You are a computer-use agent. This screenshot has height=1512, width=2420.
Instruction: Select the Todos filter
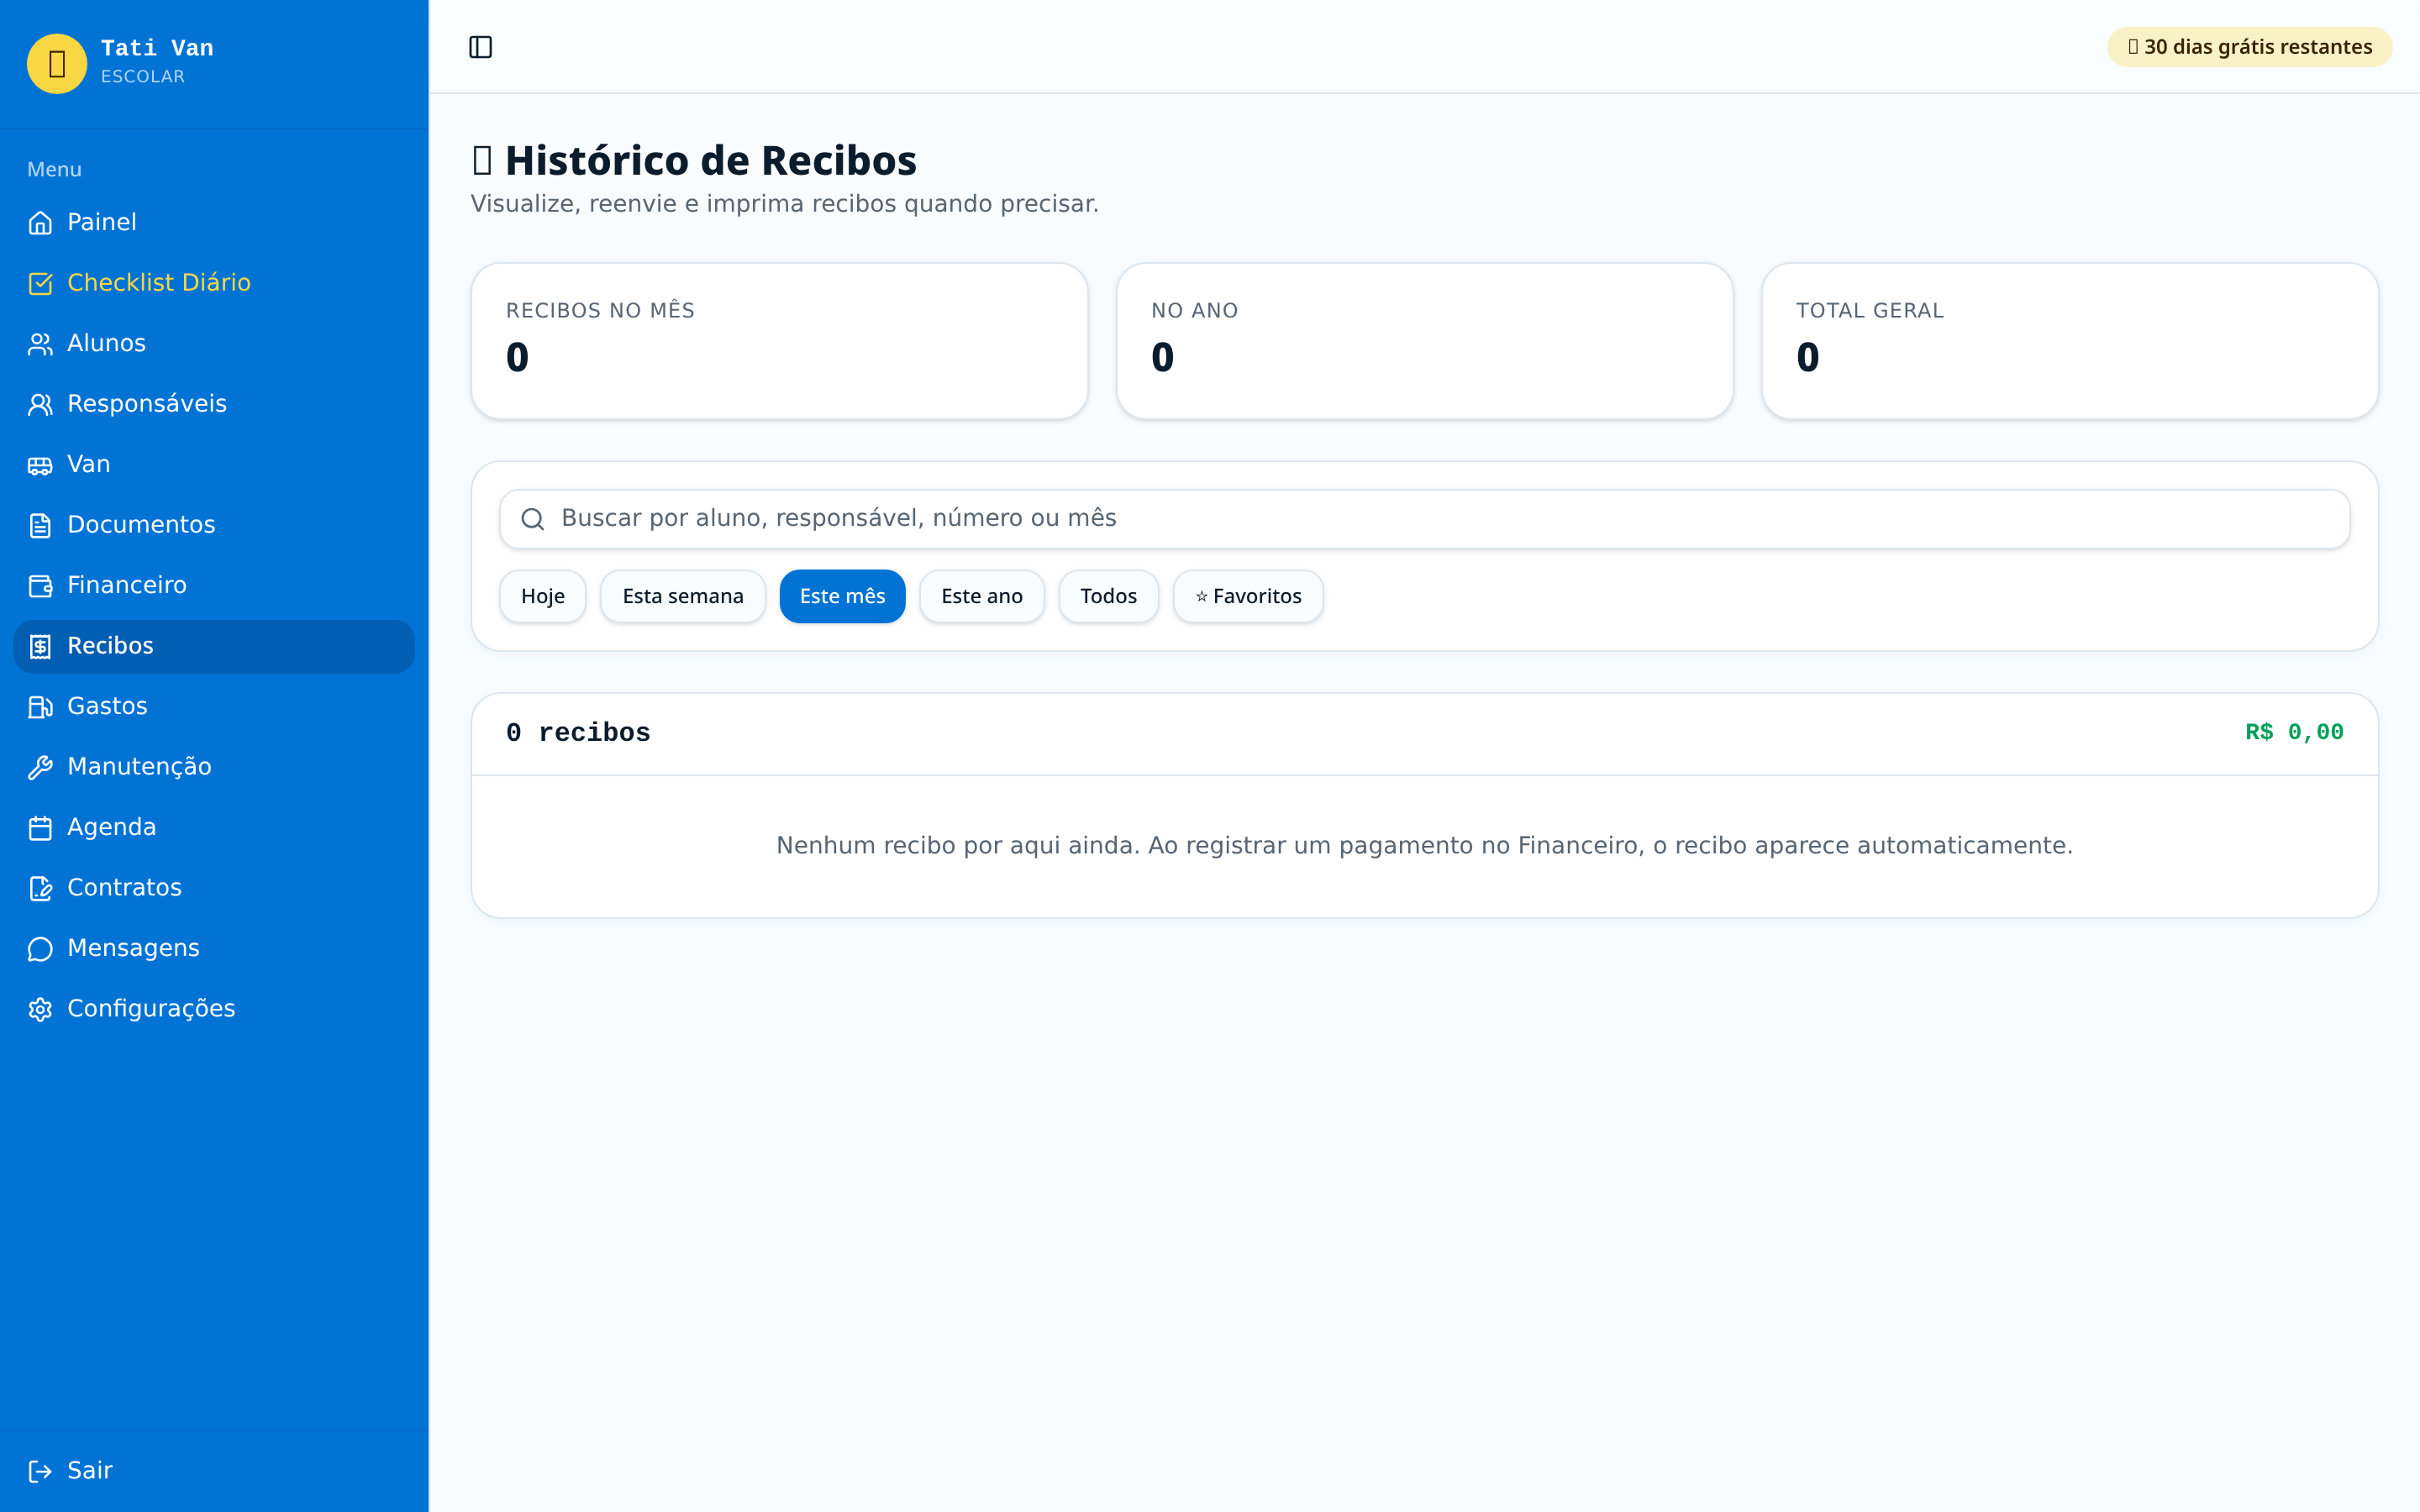1109,596
